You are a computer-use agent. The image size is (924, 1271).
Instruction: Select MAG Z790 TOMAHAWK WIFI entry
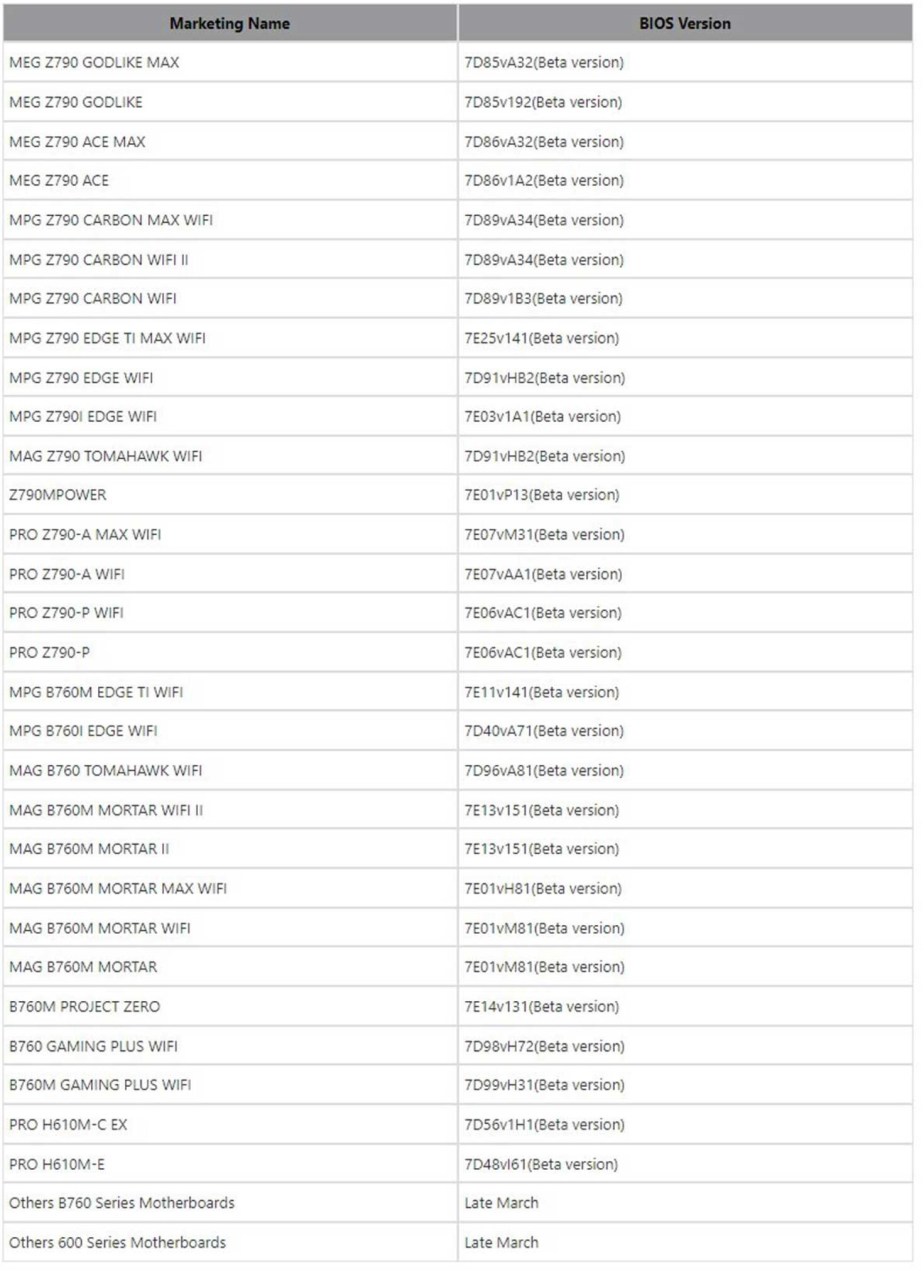pos(105,456)
